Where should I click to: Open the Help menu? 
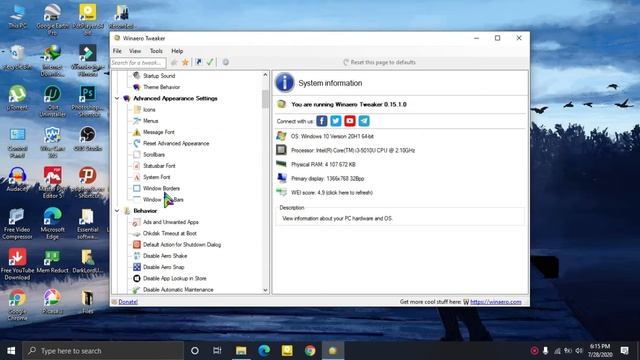177,51
